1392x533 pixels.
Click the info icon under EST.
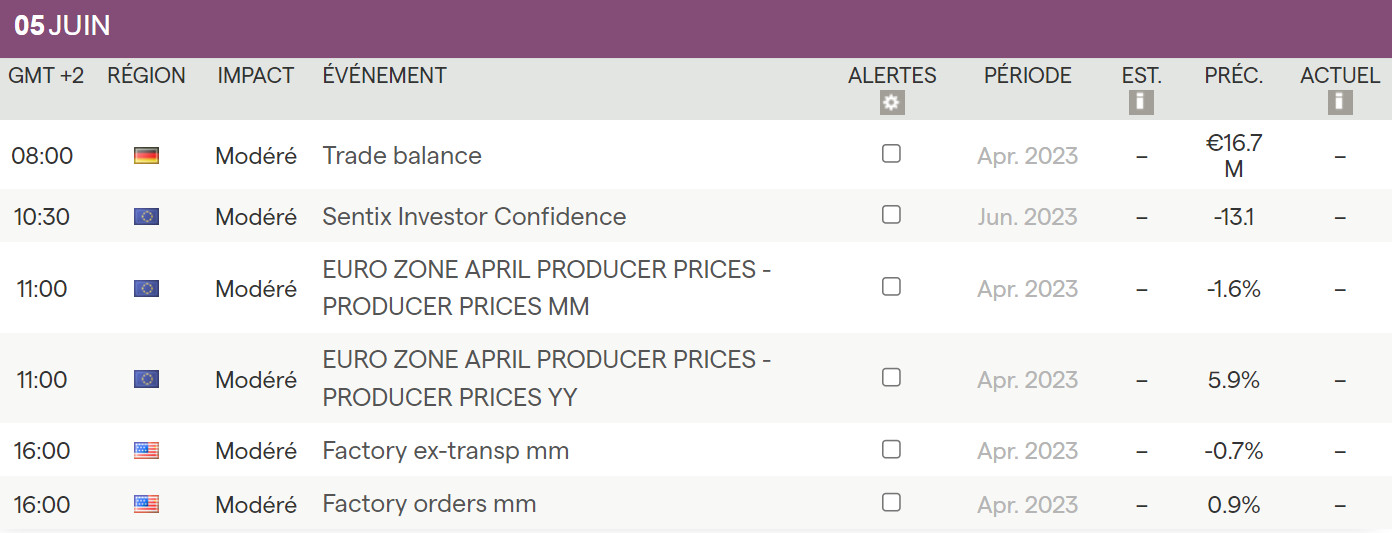click(1141, 102)
